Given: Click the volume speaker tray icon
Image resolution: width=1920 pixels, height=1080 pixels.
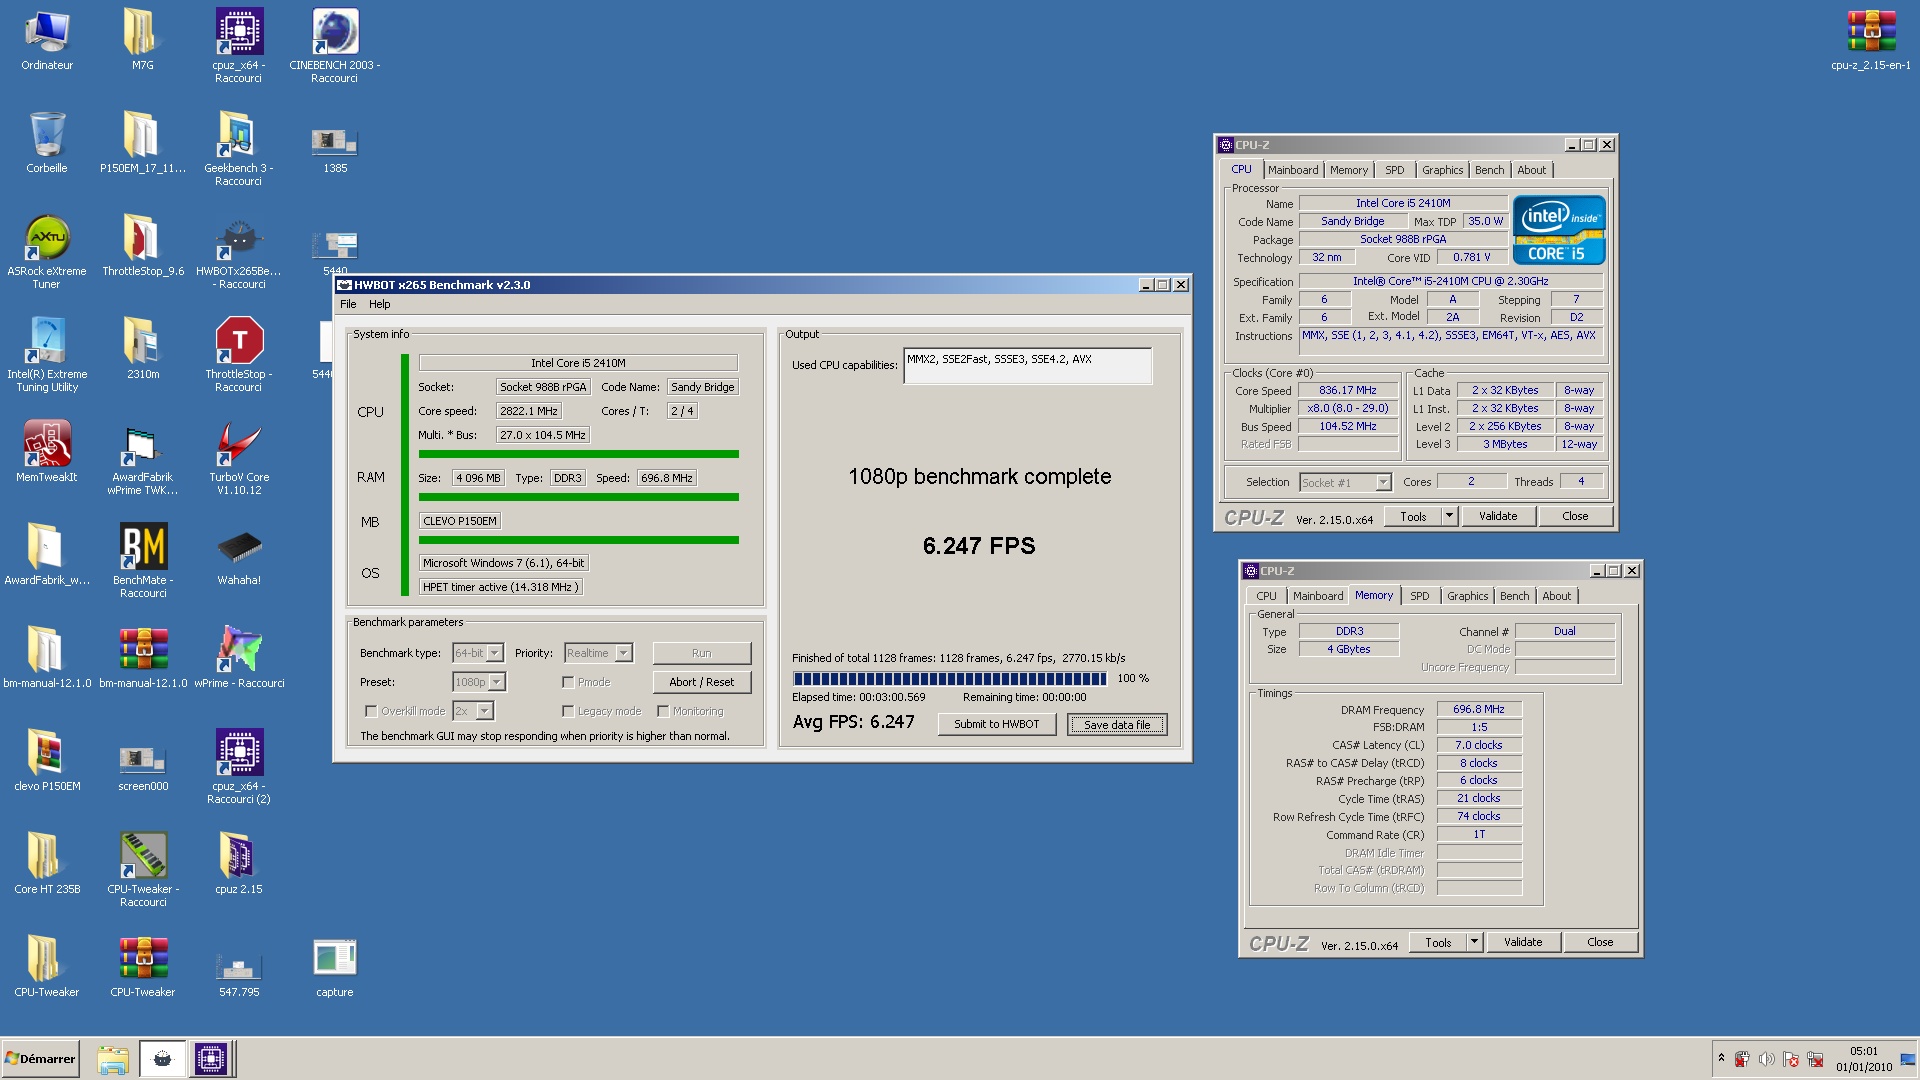Looking at the screenshot, I should click(x=1766, y=1059).
